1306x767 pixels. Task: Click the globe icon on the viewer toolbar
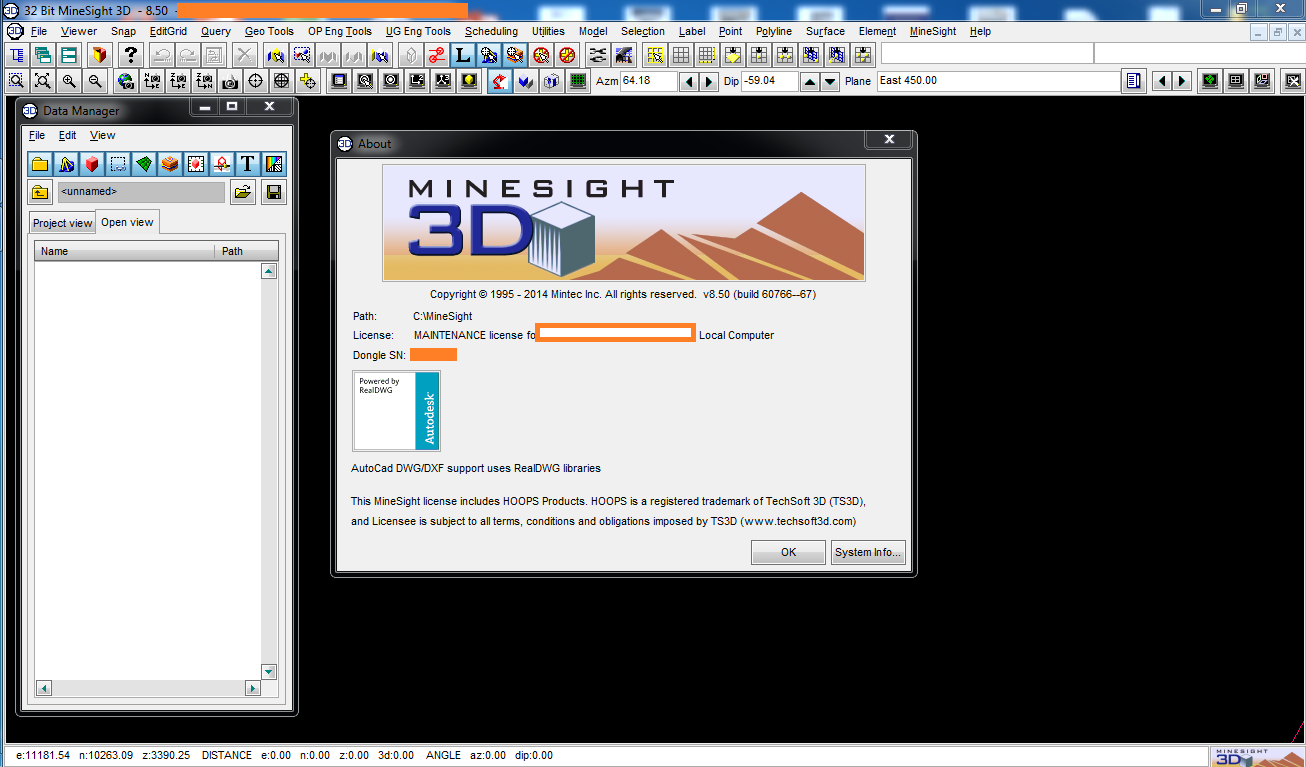tap(125, 81)
